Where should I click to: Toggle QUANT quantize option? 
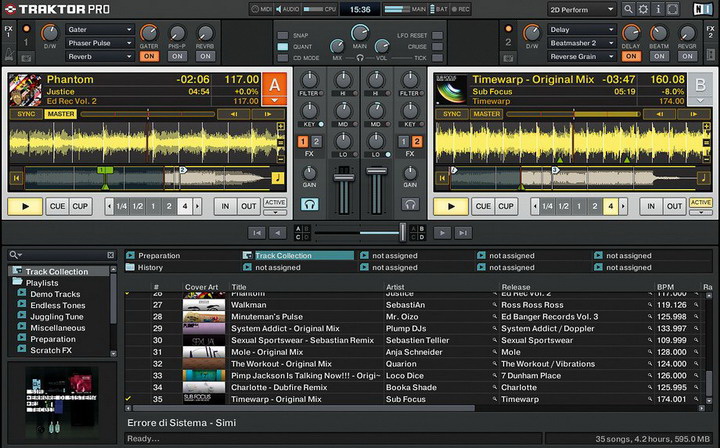(x=283, y=45)
